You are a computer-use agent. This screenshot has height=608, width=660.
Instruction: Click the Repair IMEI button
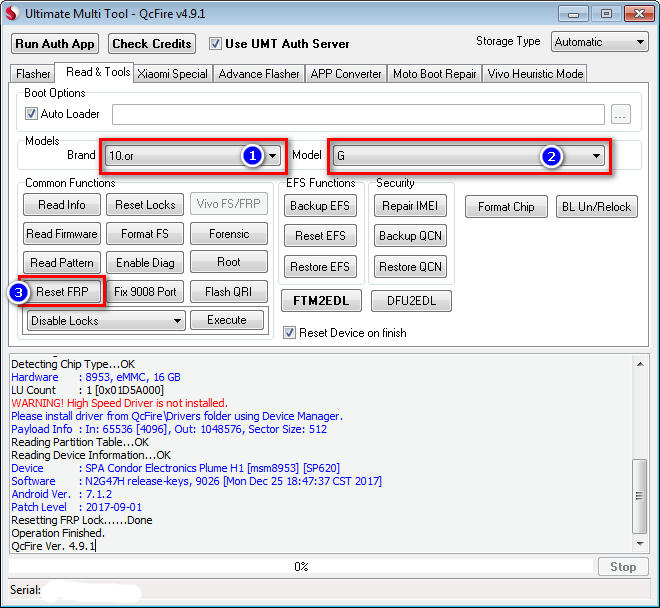(410, 205)
